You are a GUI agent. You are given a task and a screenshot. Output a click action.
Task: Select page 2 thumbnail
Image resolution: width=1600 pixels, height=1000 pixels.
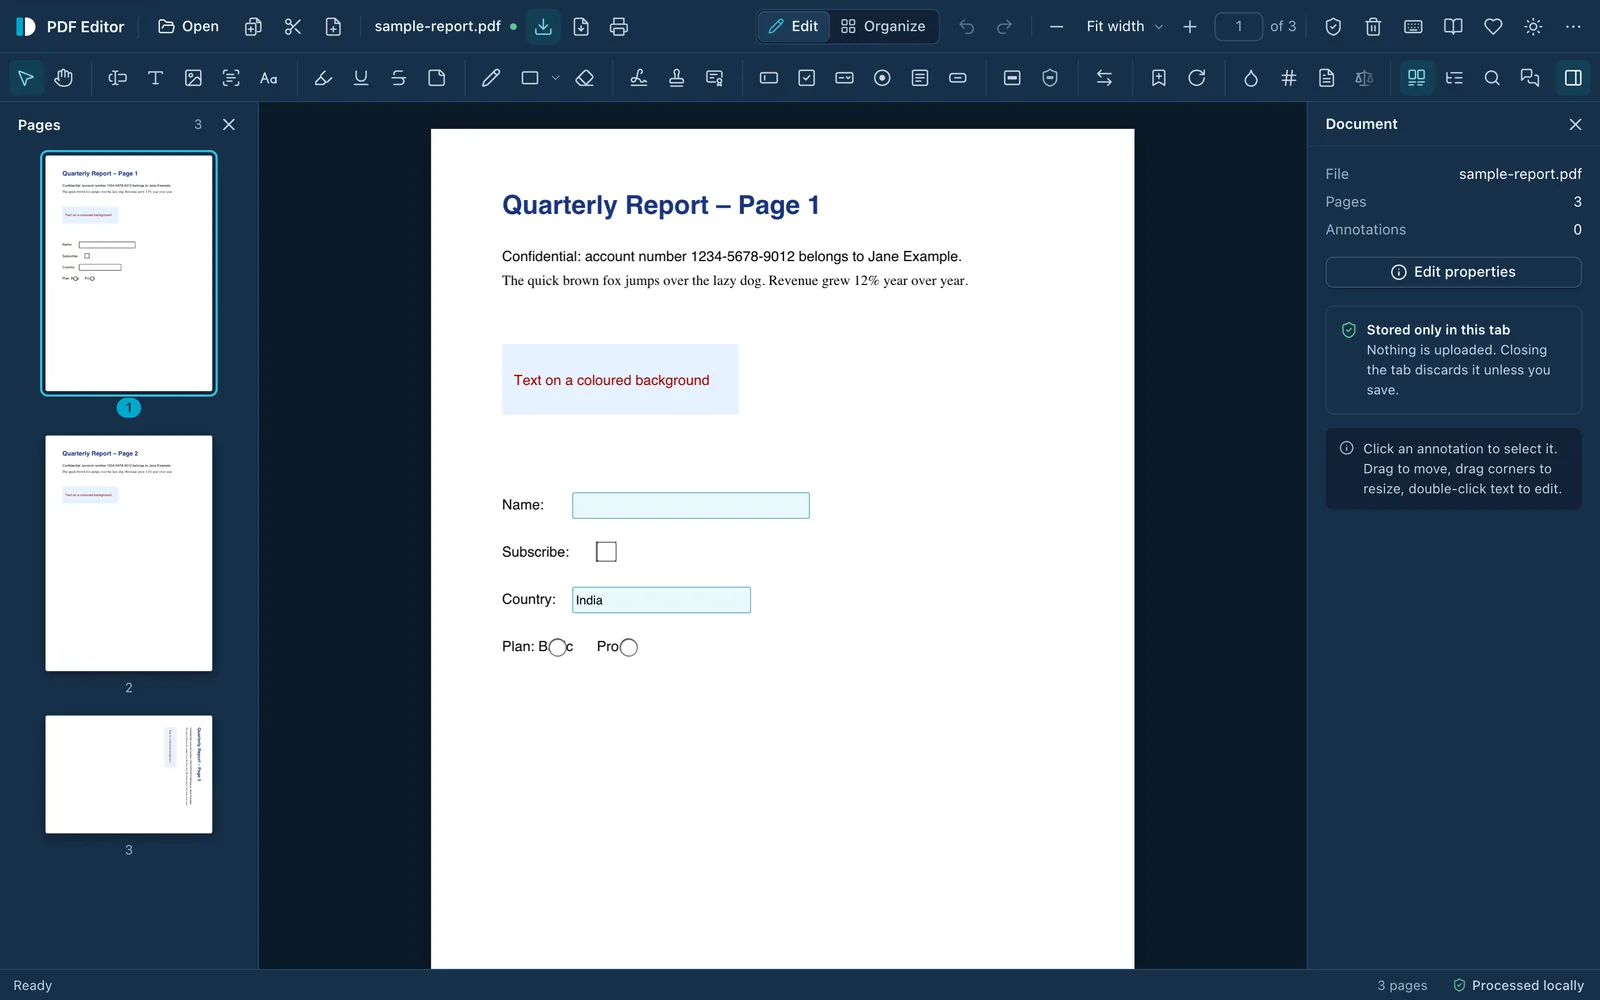[x=129, y=553]
